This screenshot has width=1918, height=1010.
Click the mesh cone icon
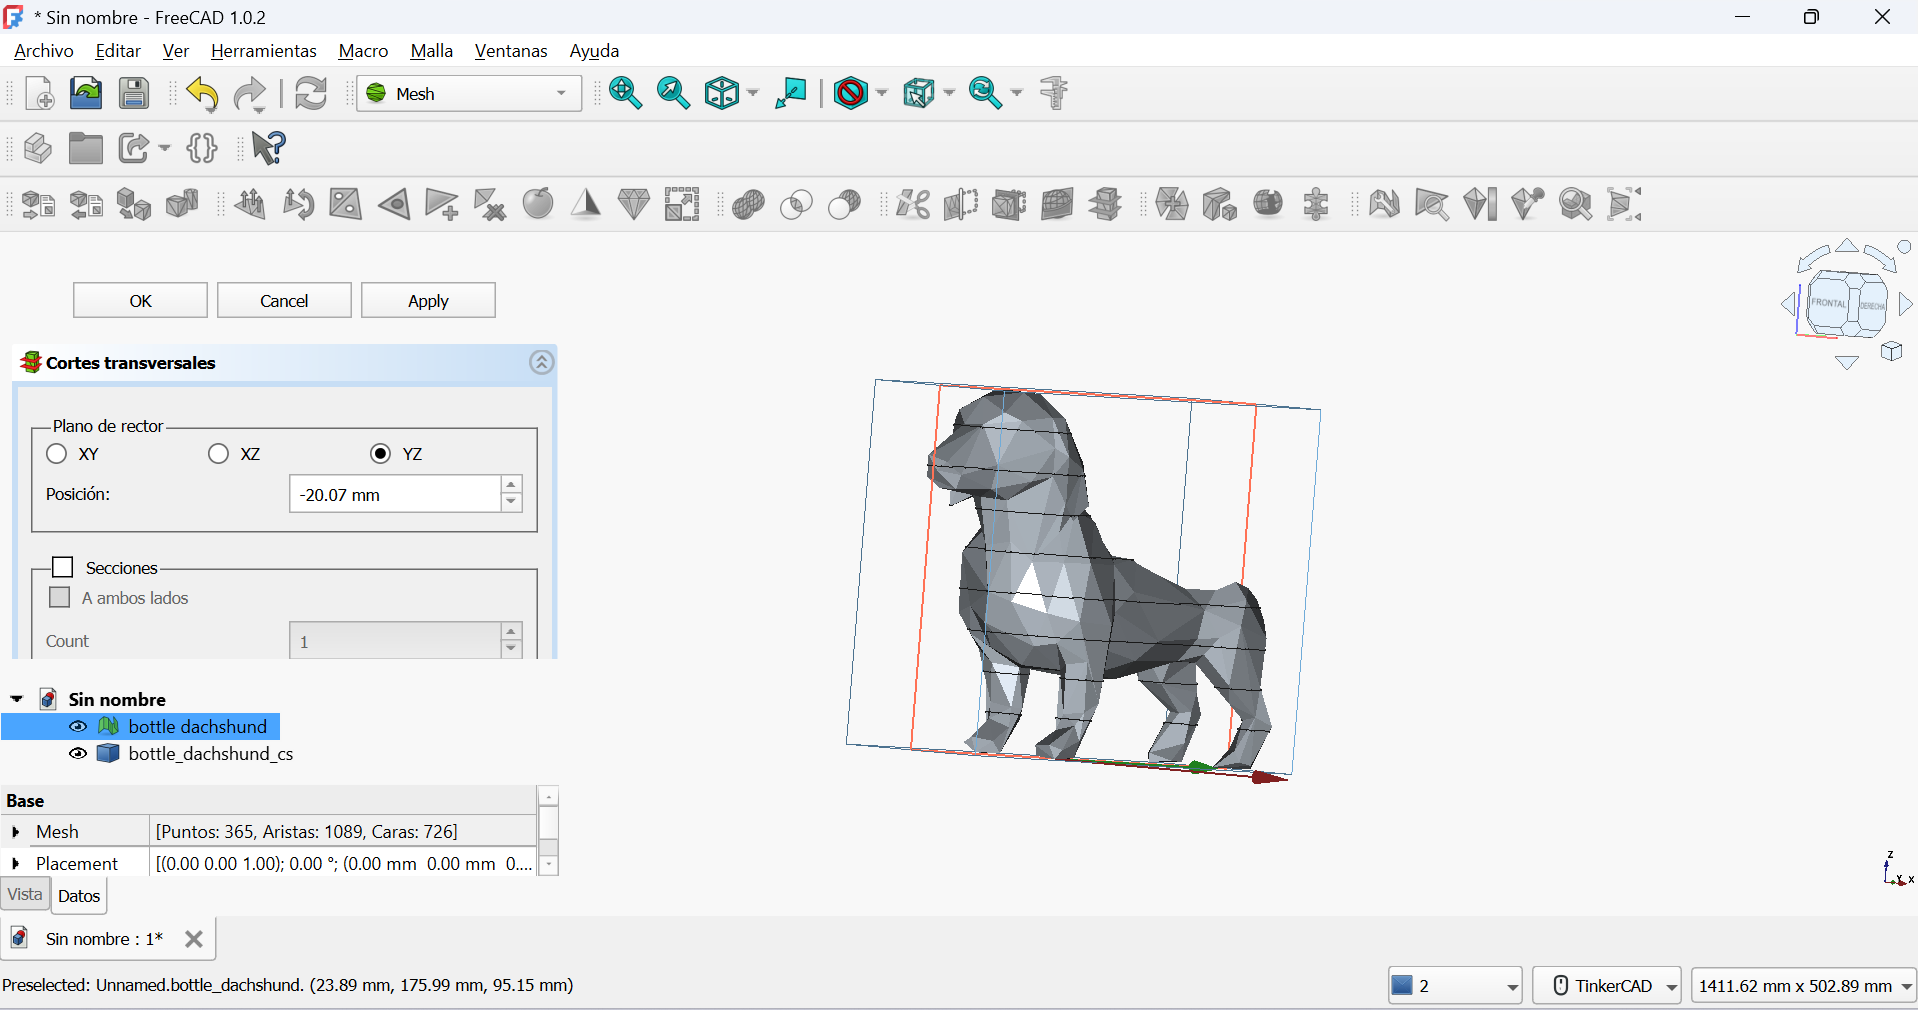[x=586, y=204]
